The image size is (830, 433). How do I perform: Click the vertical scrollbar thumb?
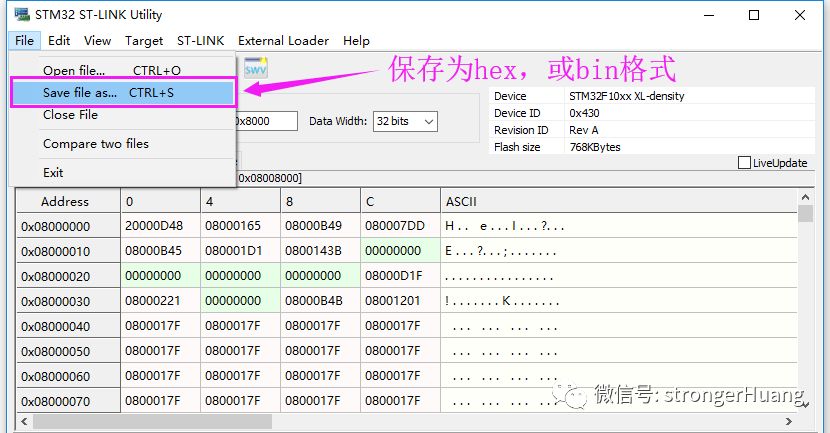[805, 213]
